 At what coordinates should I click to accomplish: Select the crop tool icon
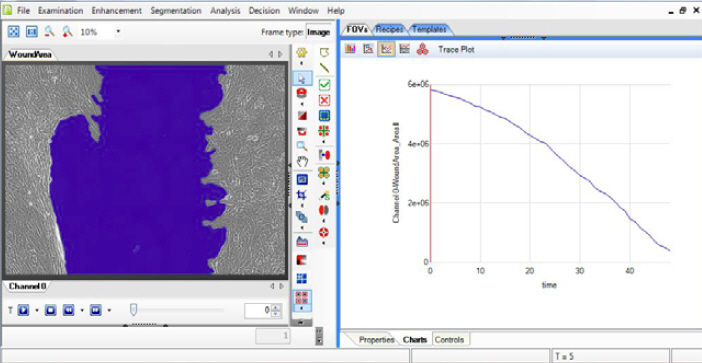point(302,194)
